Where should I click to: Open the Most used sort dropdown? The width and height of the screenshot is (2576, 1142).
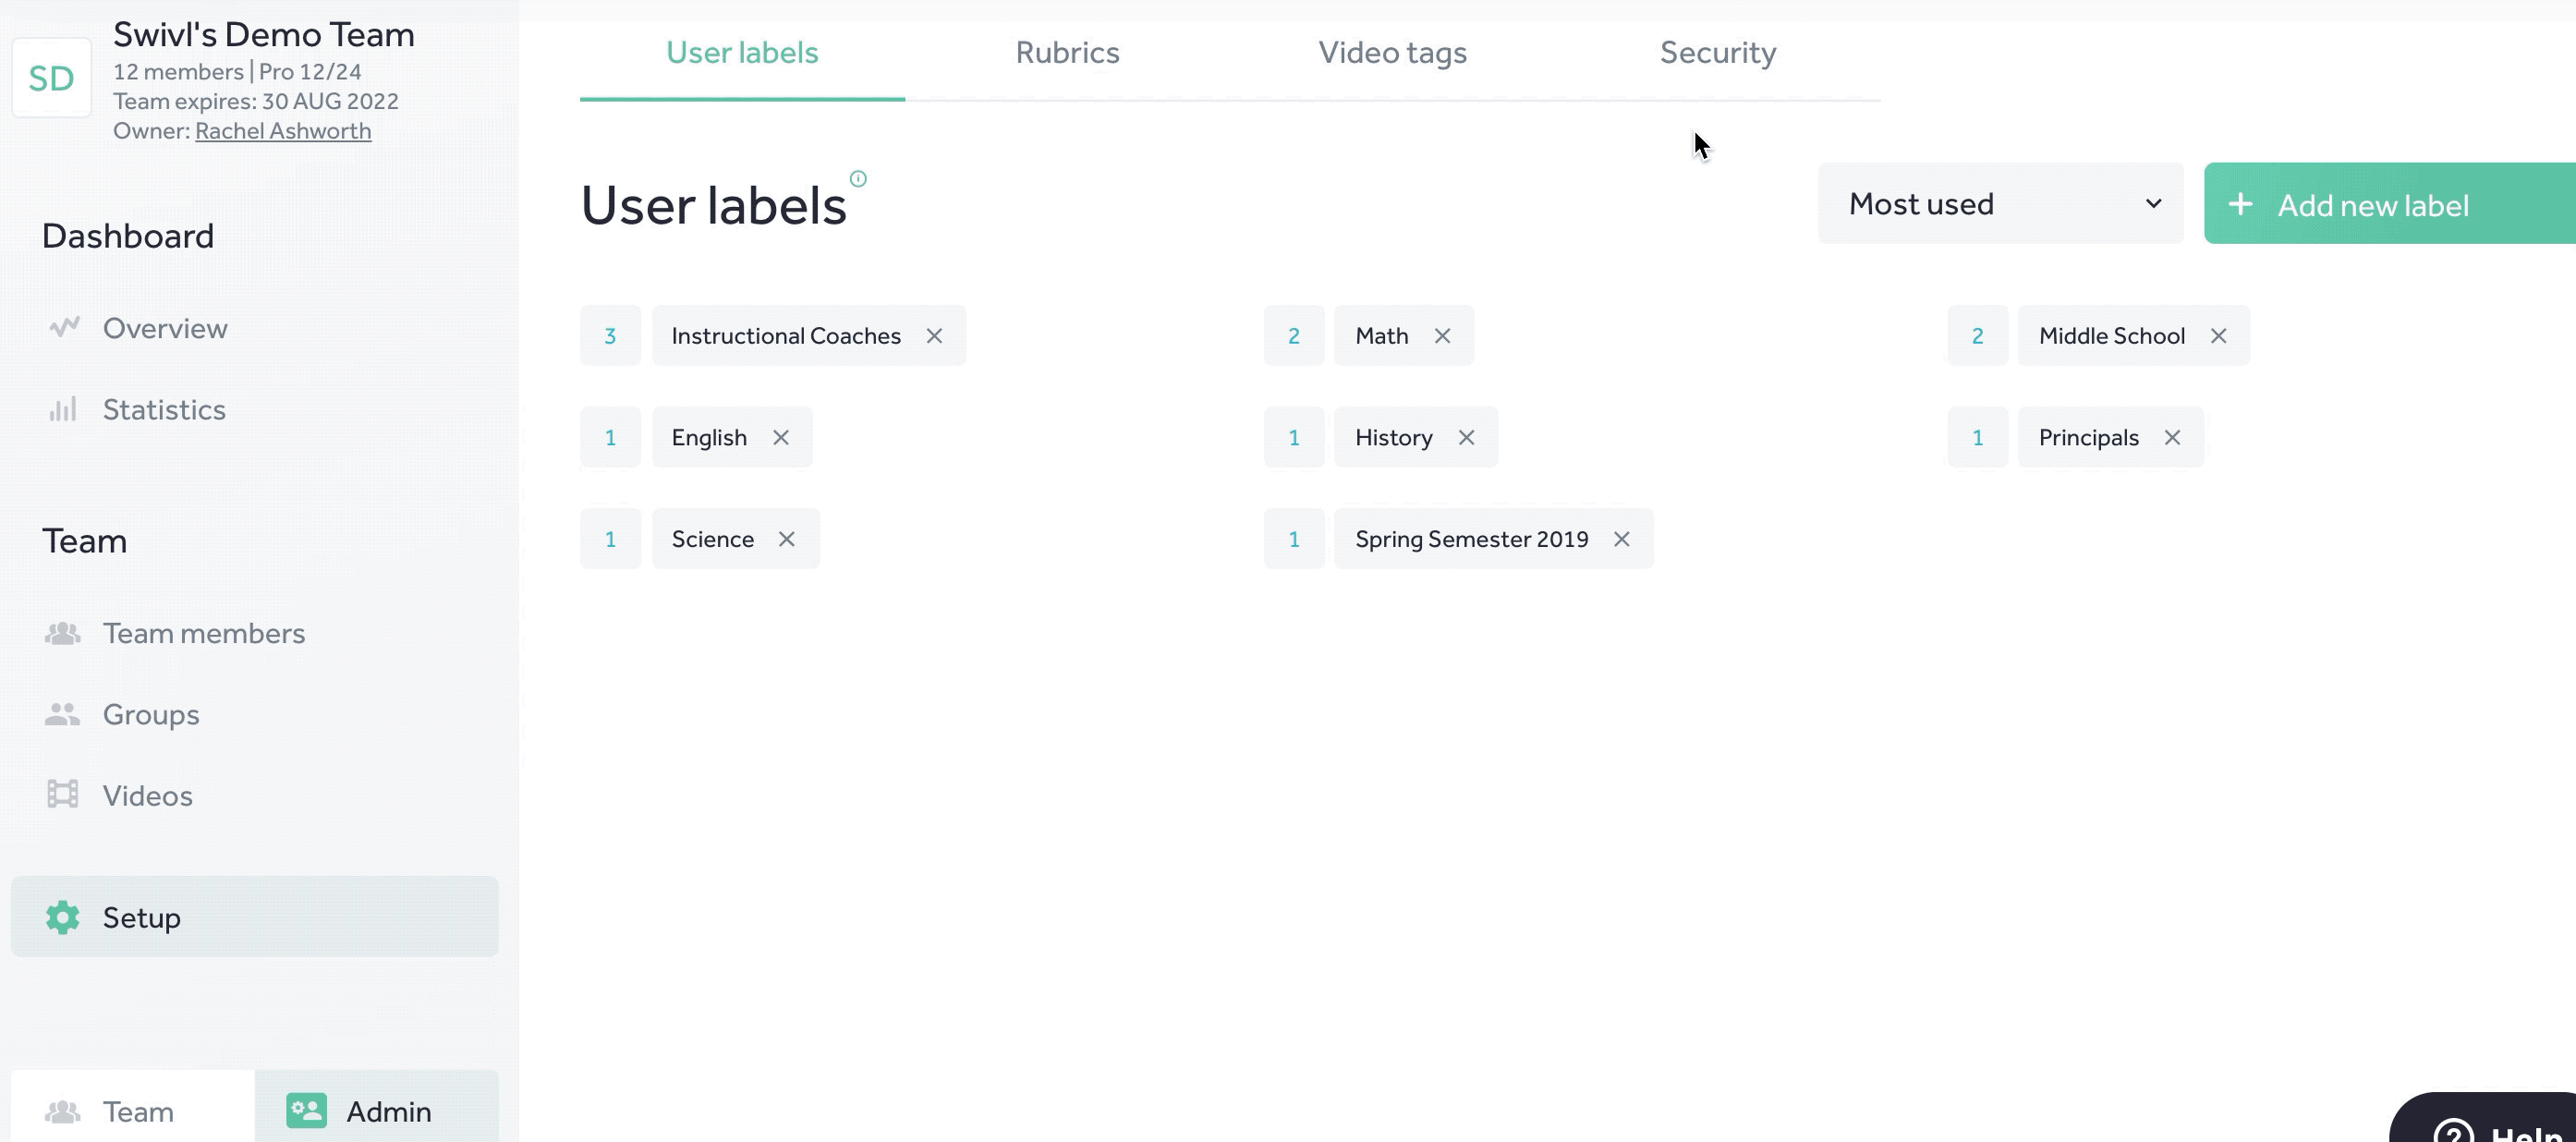pyautogui.click(x=2000, y=204)
